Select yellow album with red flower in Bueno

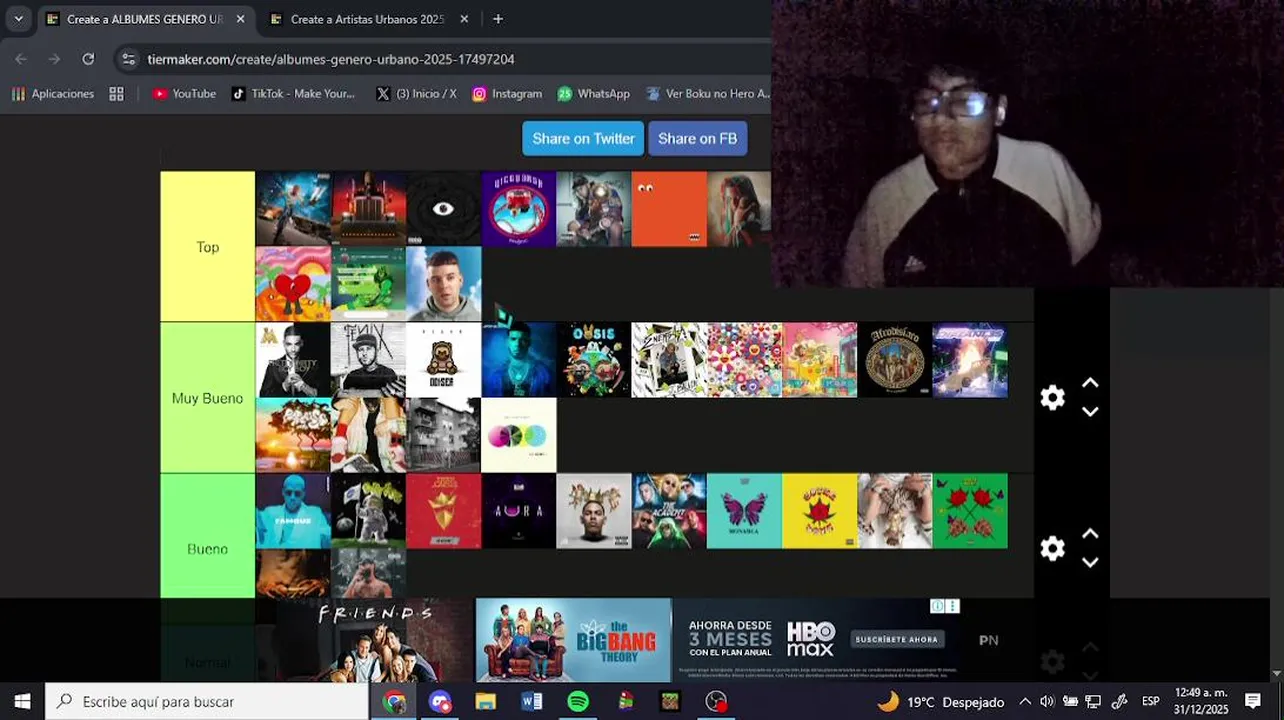(x=820, y=511)
